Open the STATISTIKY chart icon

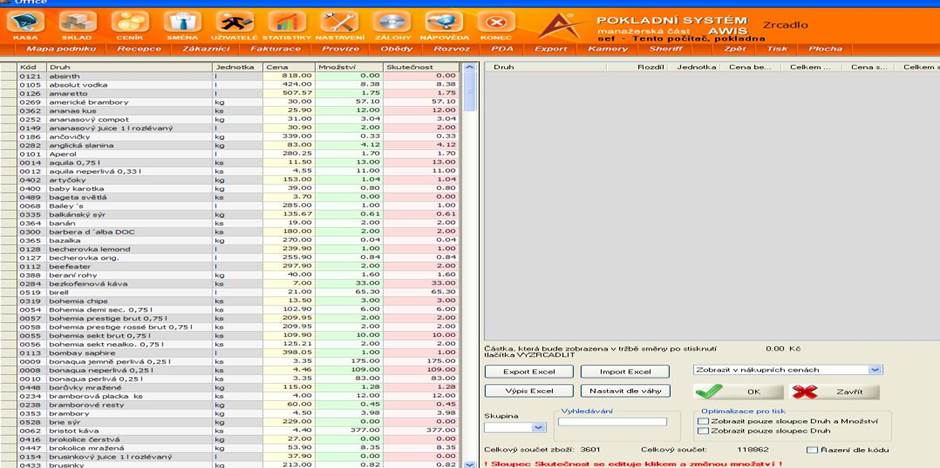click(x=287, y=22)
